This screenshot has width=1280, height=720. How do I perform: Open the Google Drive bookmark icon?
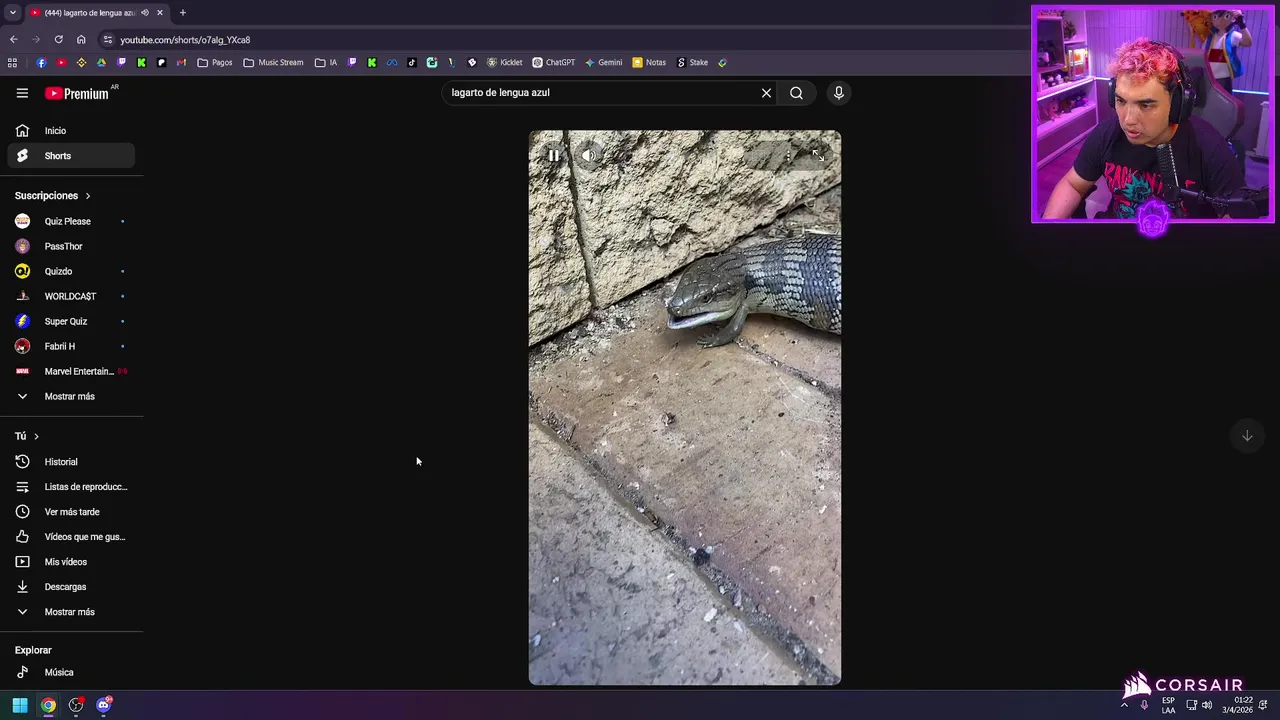coord(101,62)
